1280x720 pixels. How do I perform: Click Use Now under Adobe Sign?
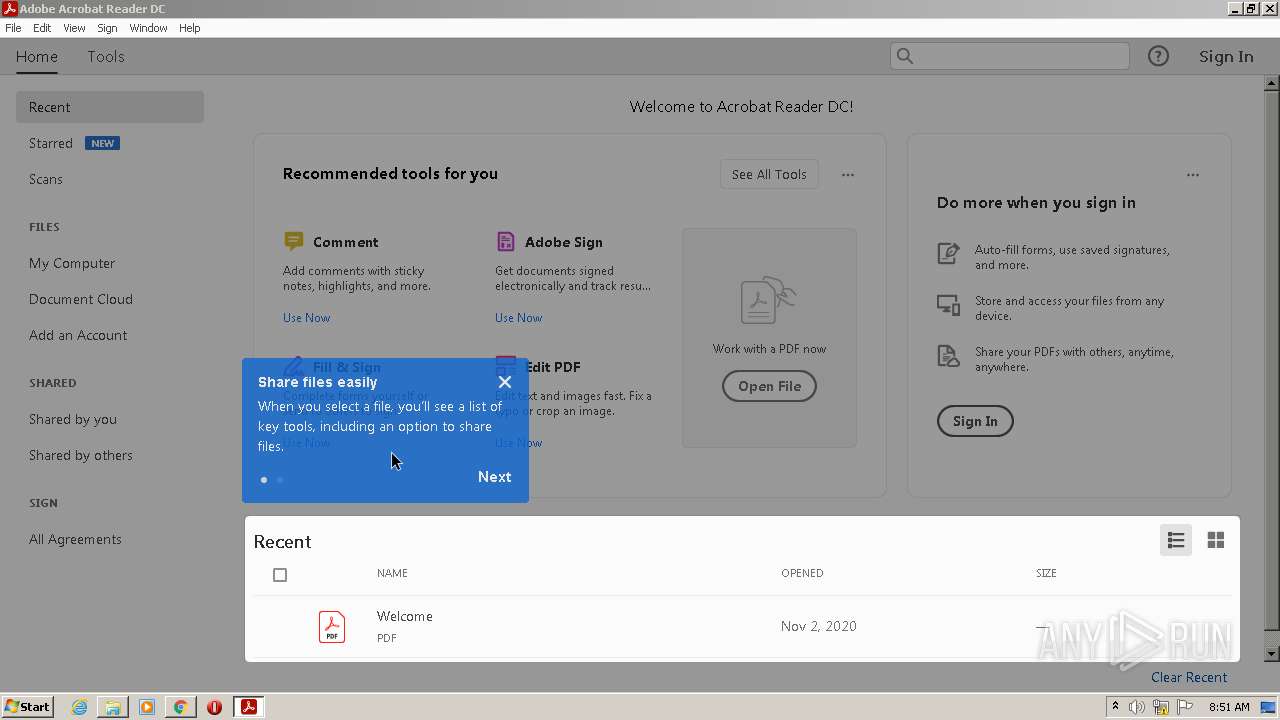click(518, 318)
